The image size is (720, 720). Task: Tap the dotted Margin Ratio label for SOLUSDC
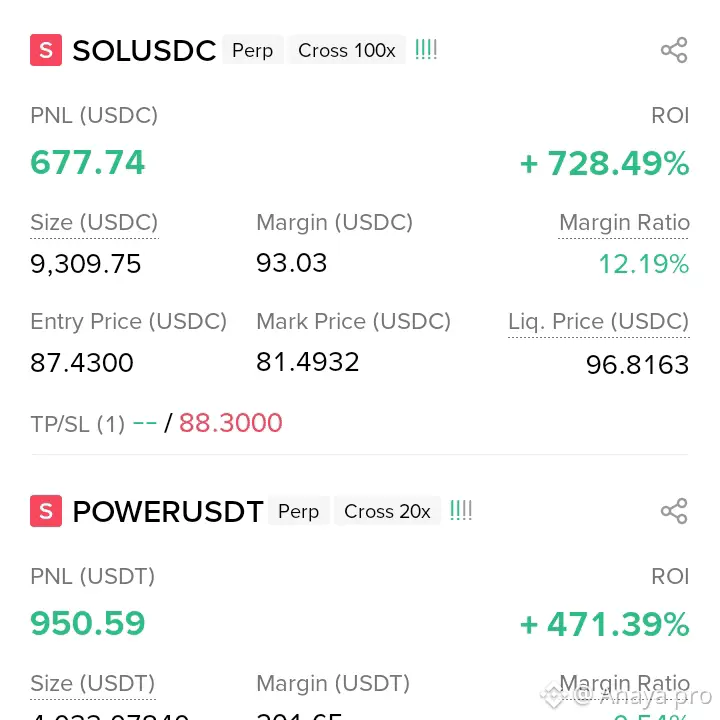tap(624, 223)
